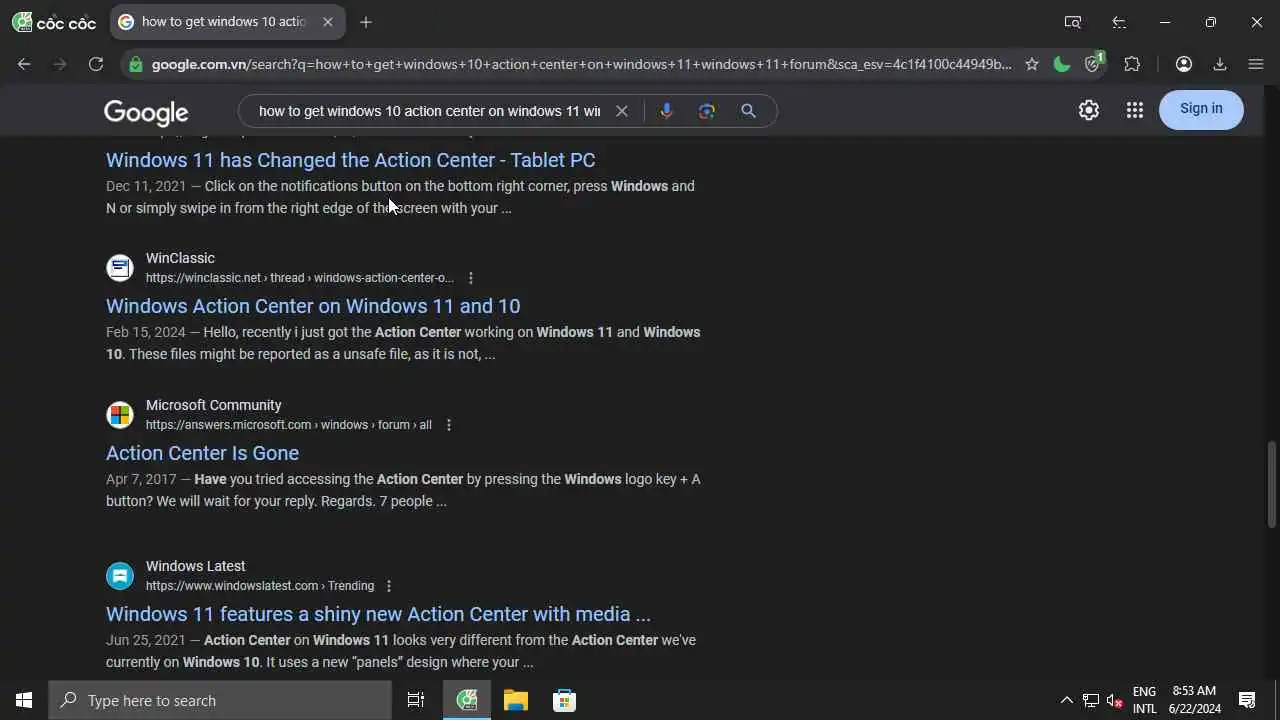Click the Cốc Cốc browser logo

coord(54,22)
